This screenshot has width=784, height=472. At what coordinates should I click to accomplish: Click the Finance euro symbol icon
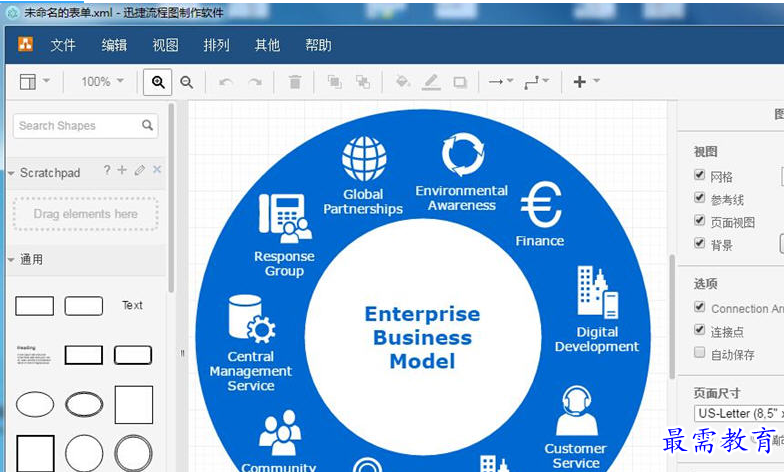(541, 205)
